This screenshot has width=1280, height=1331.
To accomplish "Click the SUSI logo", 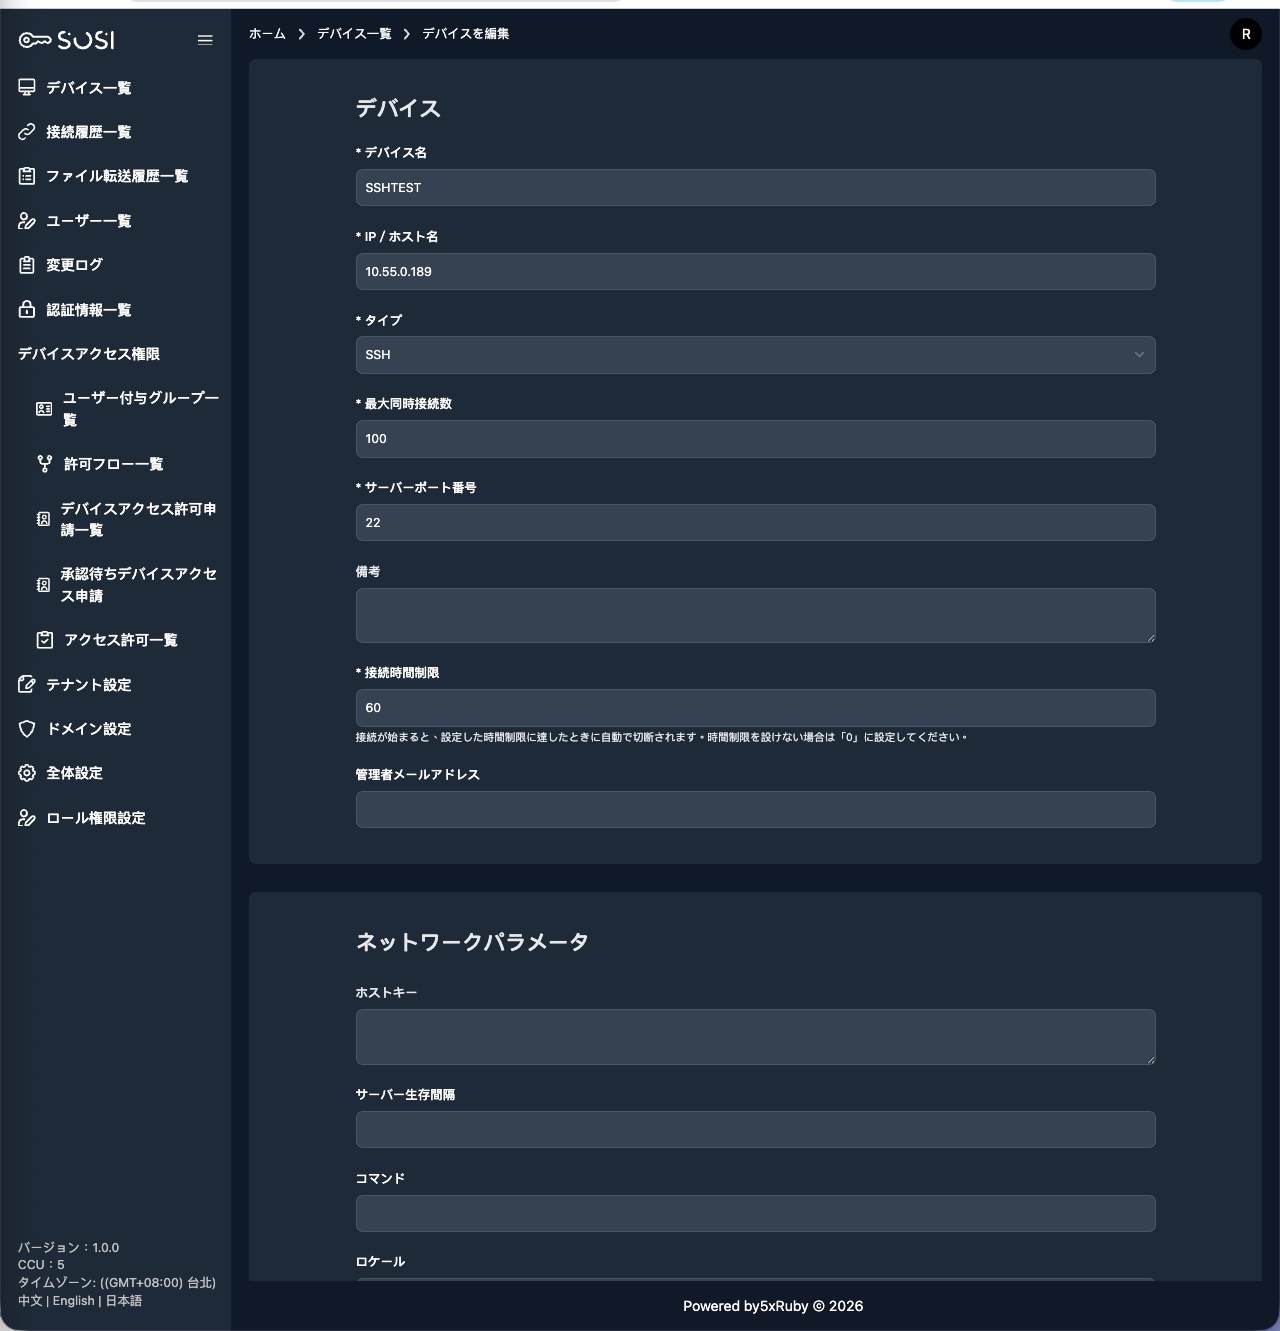I will [x=66, y=40].
